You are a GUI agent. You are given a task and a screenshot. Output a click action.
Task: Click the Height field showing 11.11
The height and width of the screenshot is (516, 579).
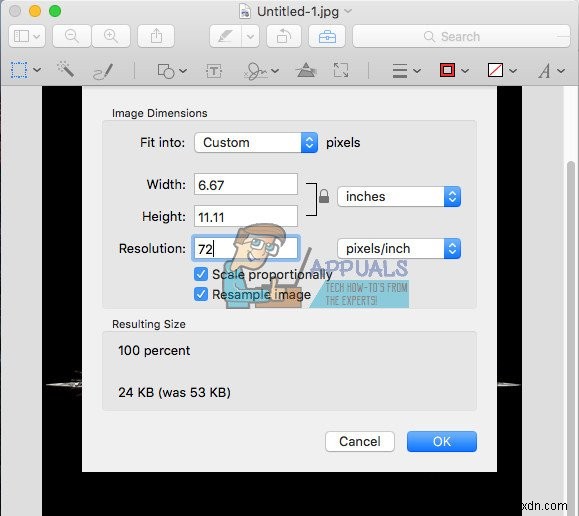(x=246, y=216)
